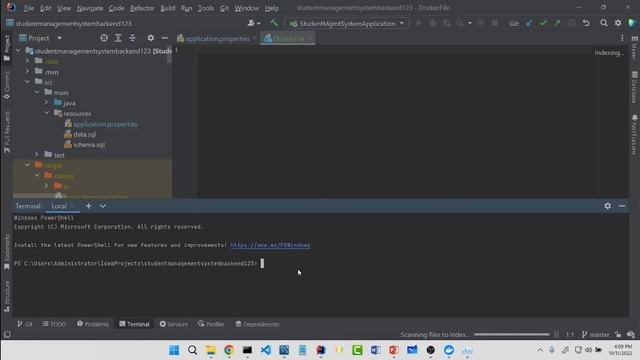This screenshot has height=360, width=640.
Task: Click the Project tree vertical scrollbar
Action: coord(169,54)
